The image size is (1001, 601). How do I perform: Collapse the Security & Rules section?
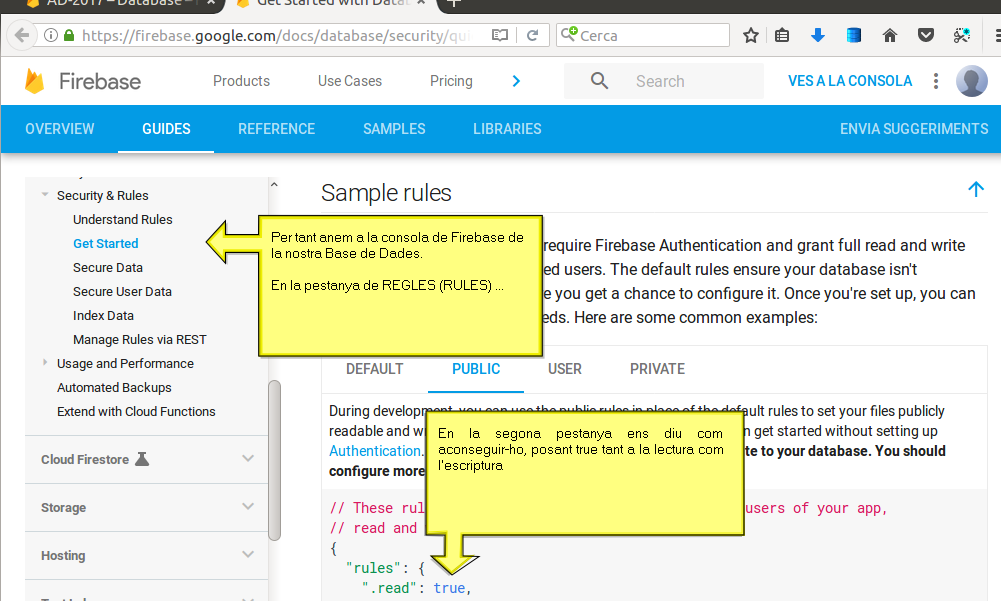point(45,195)
